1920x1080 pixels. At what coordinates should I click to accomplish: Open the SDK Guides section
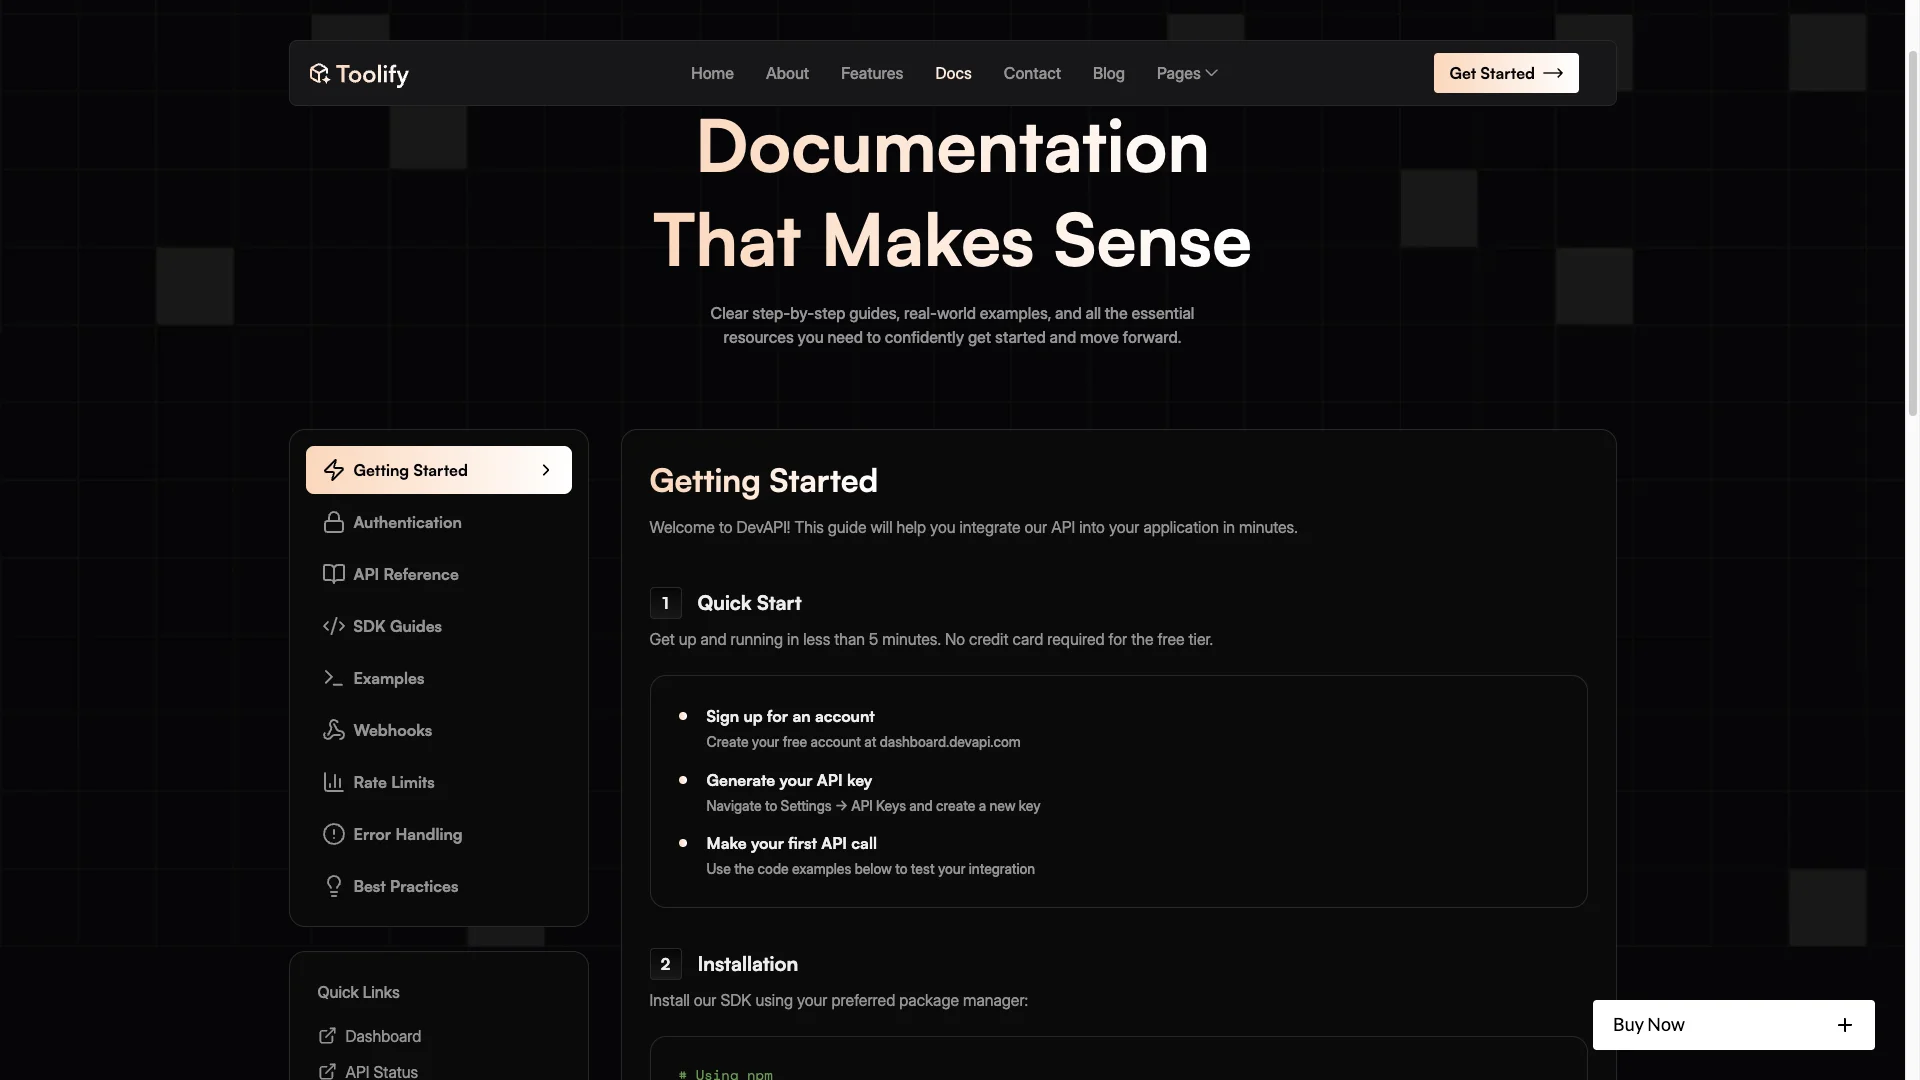439,626
